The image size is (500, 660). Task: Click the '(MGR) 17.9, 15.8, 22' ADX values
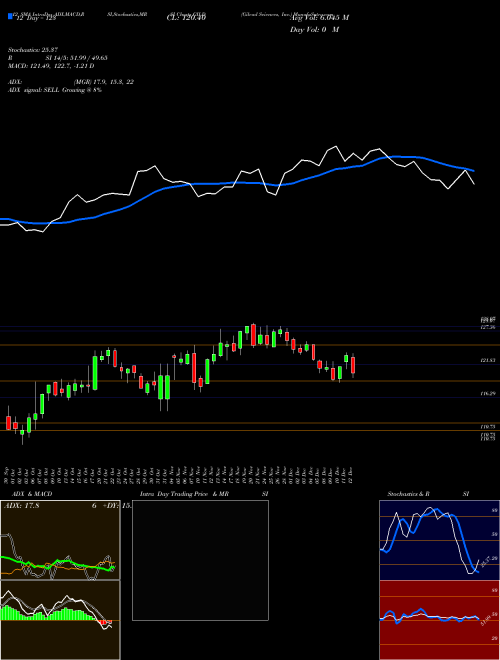[104, 82]
